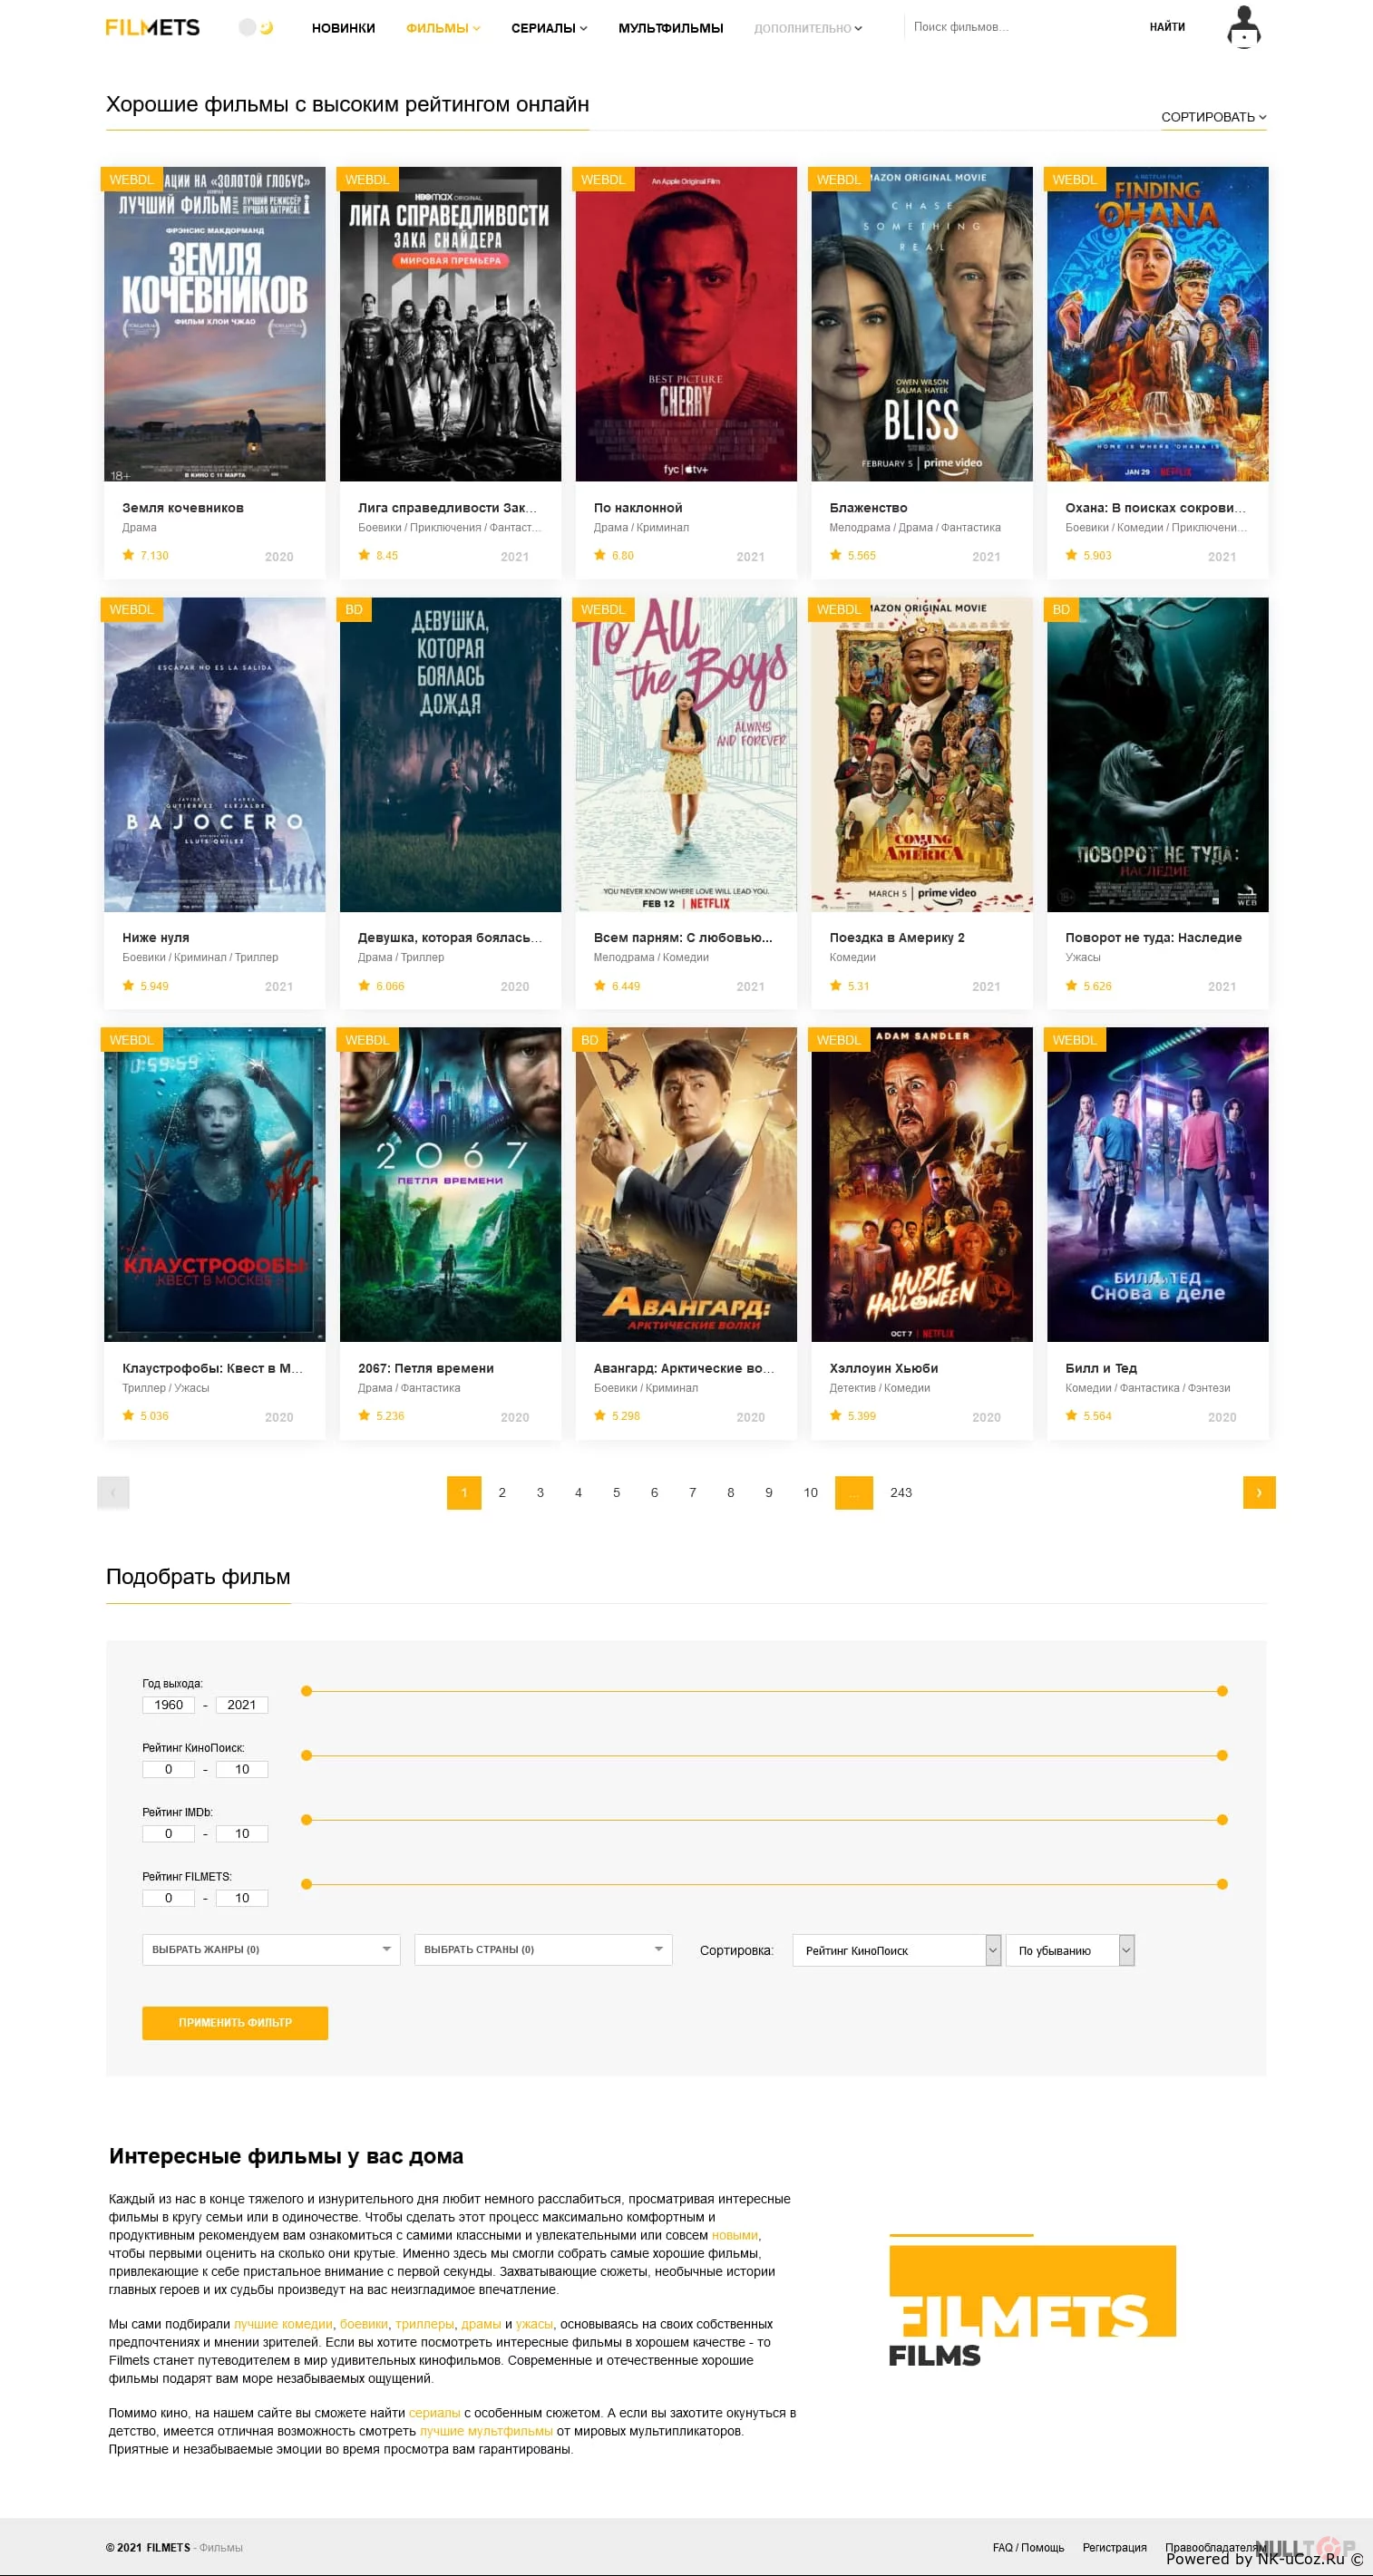The width and height of the screenshot is (1373, 2576).
Task: Jump to last page 243
Action: 901,1492
